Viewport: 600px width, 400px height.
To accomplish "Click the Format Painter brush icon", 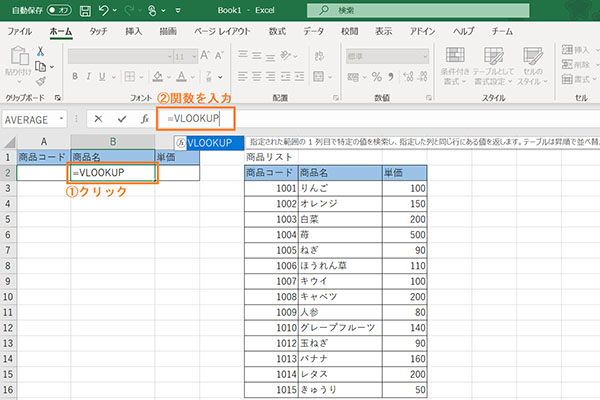I will [x=39, y=82].
